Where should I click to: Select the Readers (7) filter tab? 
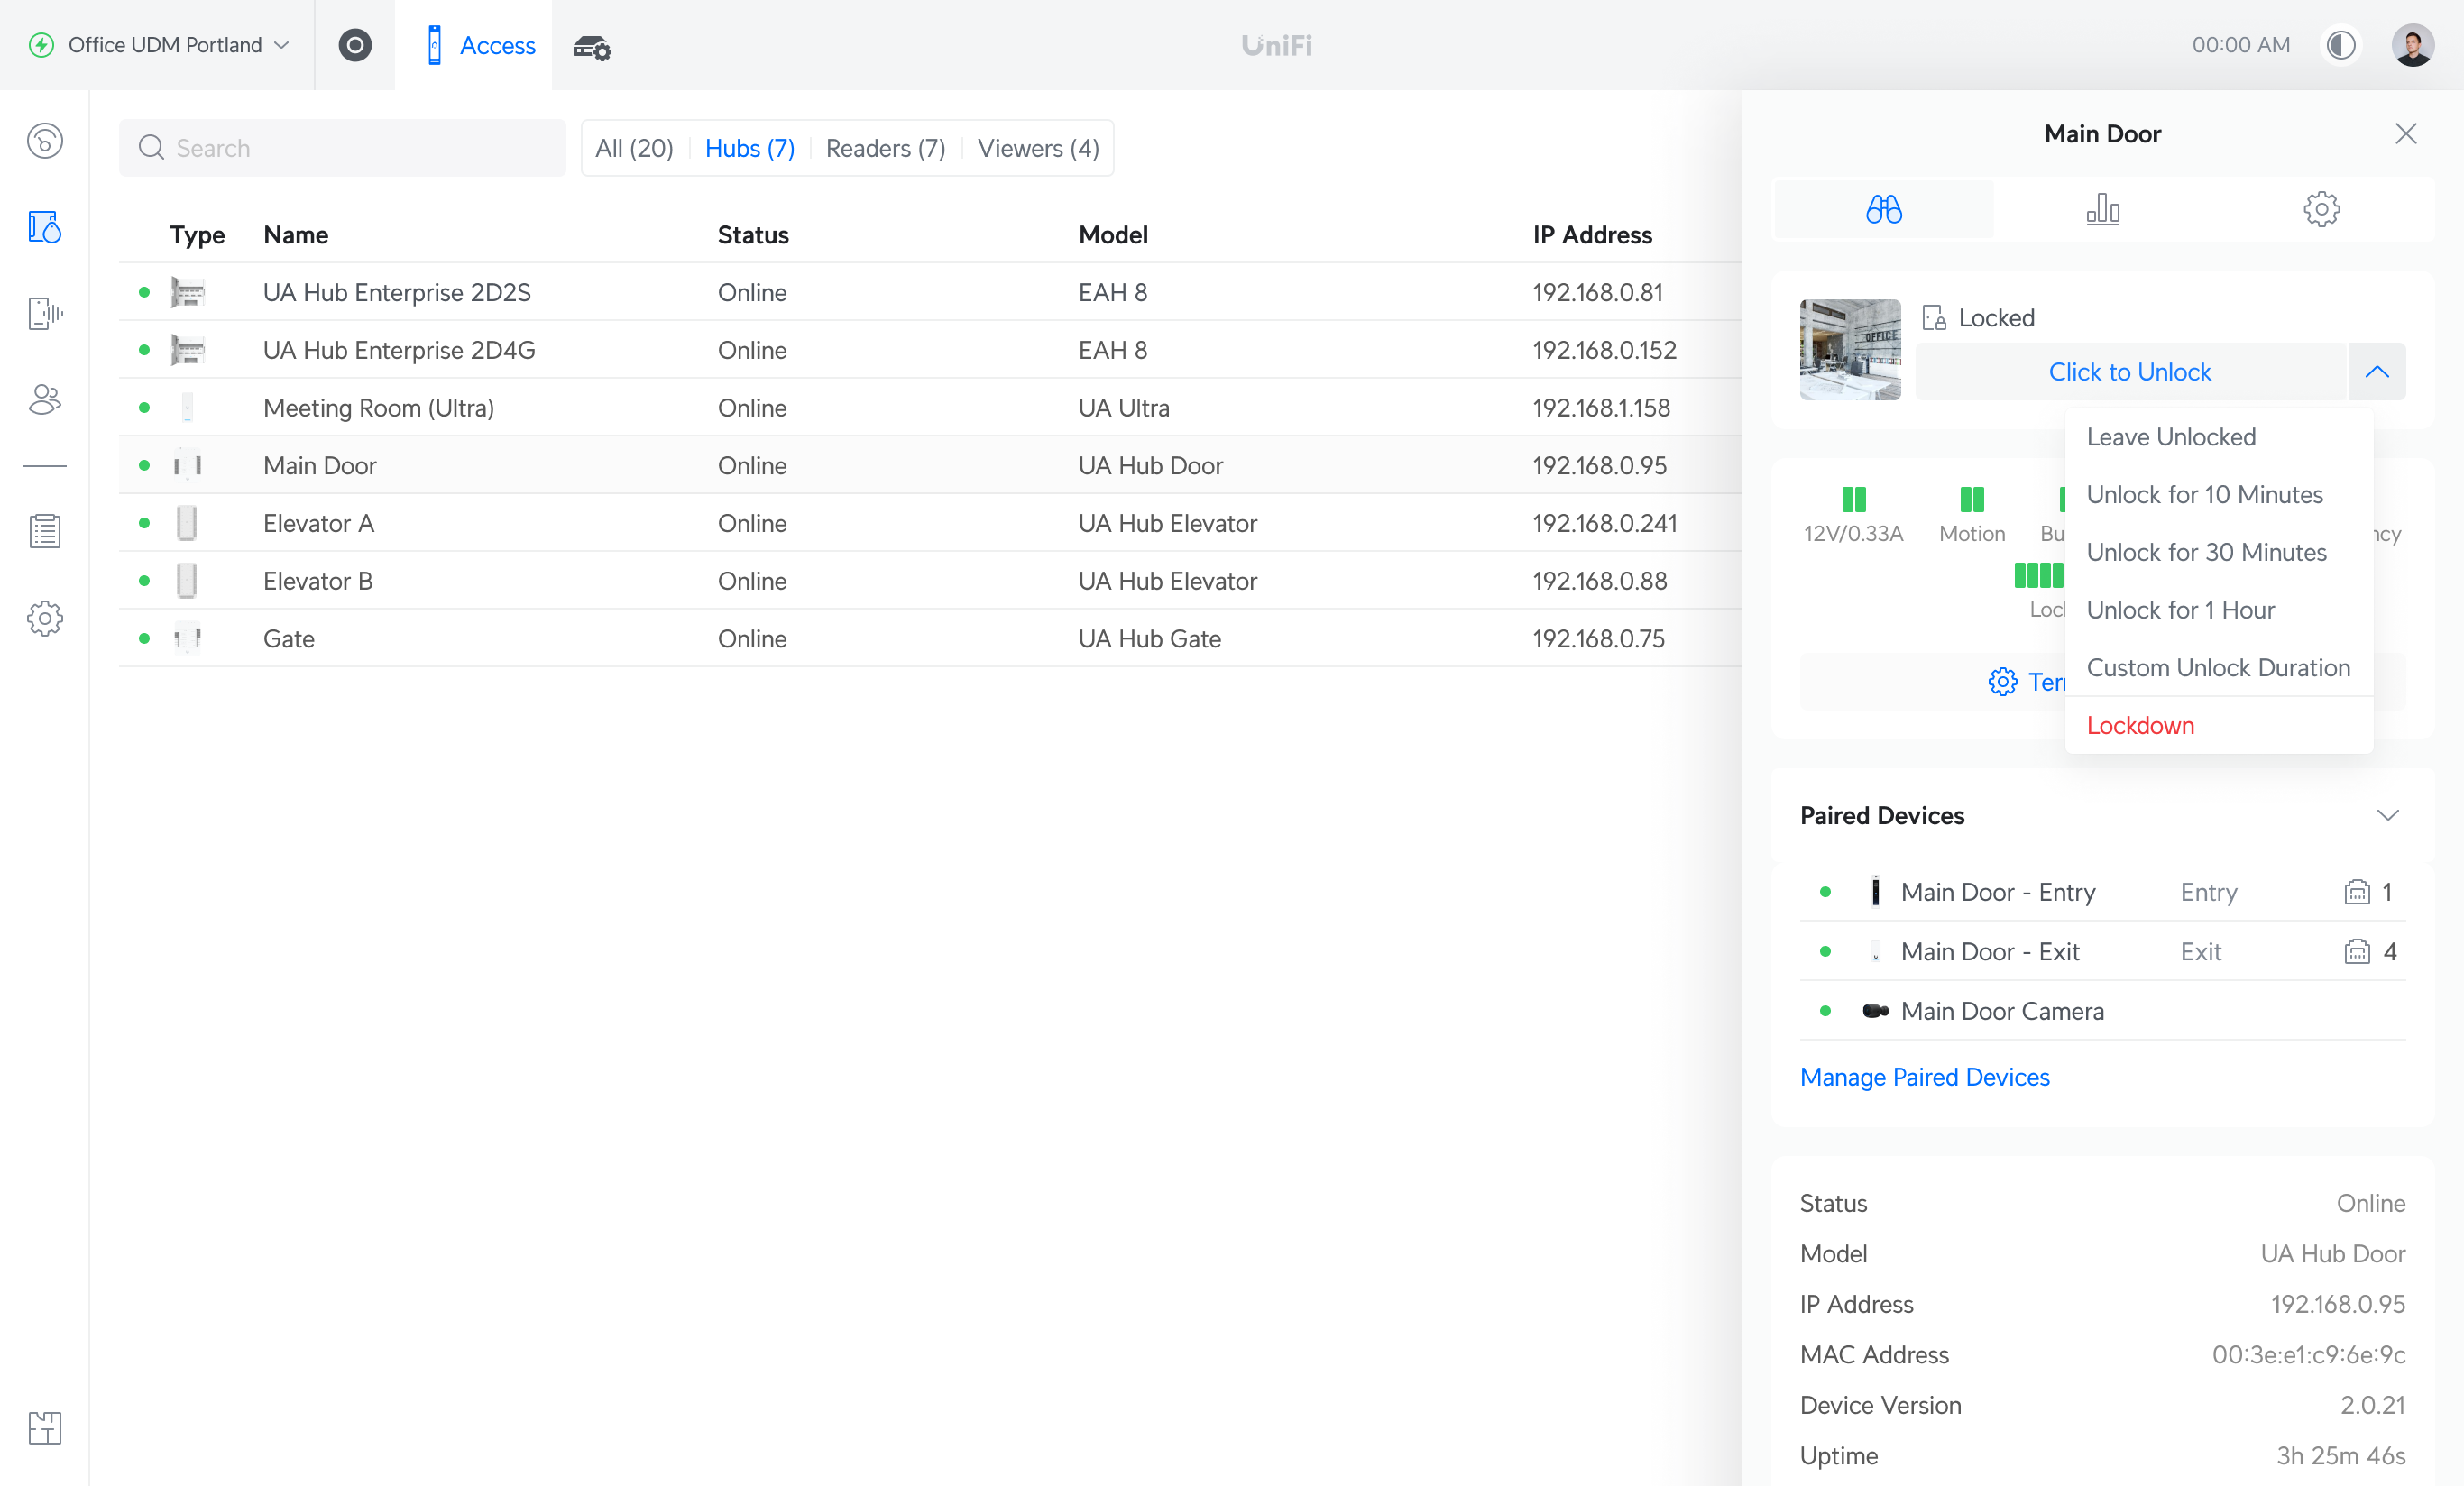(885, 148)
